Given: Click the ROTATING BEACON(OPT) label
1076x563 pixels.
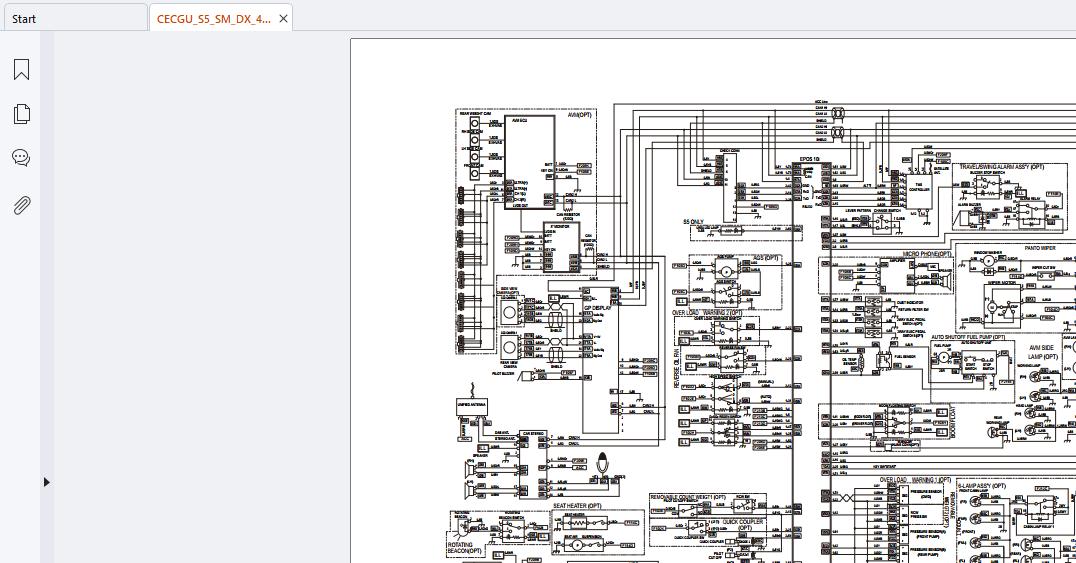Looking at the screenshot, I should [465, 548].
